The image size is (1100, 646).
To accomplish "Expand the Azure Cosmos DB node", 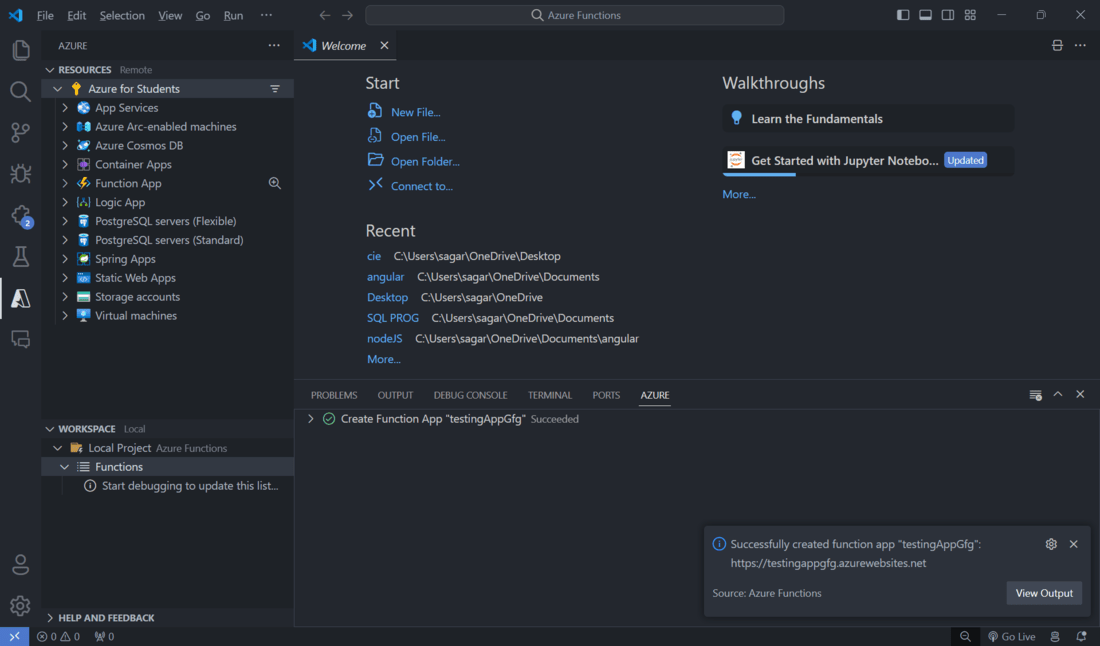I will 65,146.
